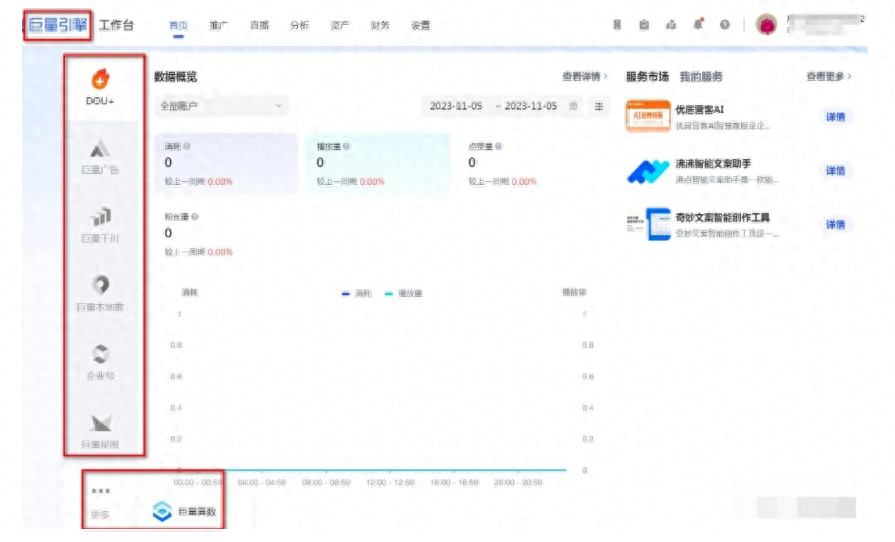Switch to 我的服务 tab
Screen dimensions: 895x542
point(701,76)
